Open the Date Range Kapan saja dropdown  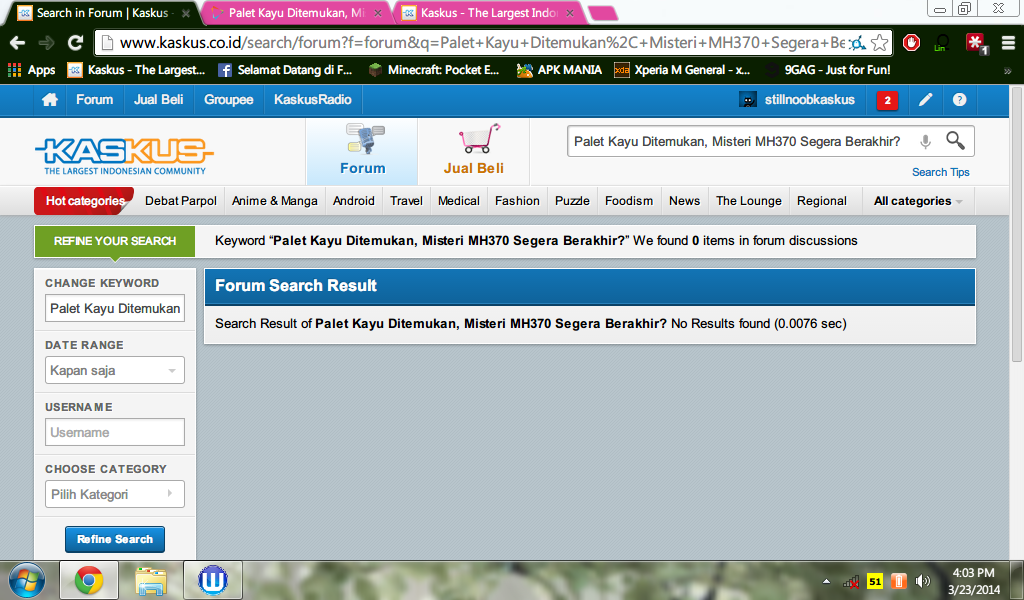pyautogui.click(x=115, y=370)
